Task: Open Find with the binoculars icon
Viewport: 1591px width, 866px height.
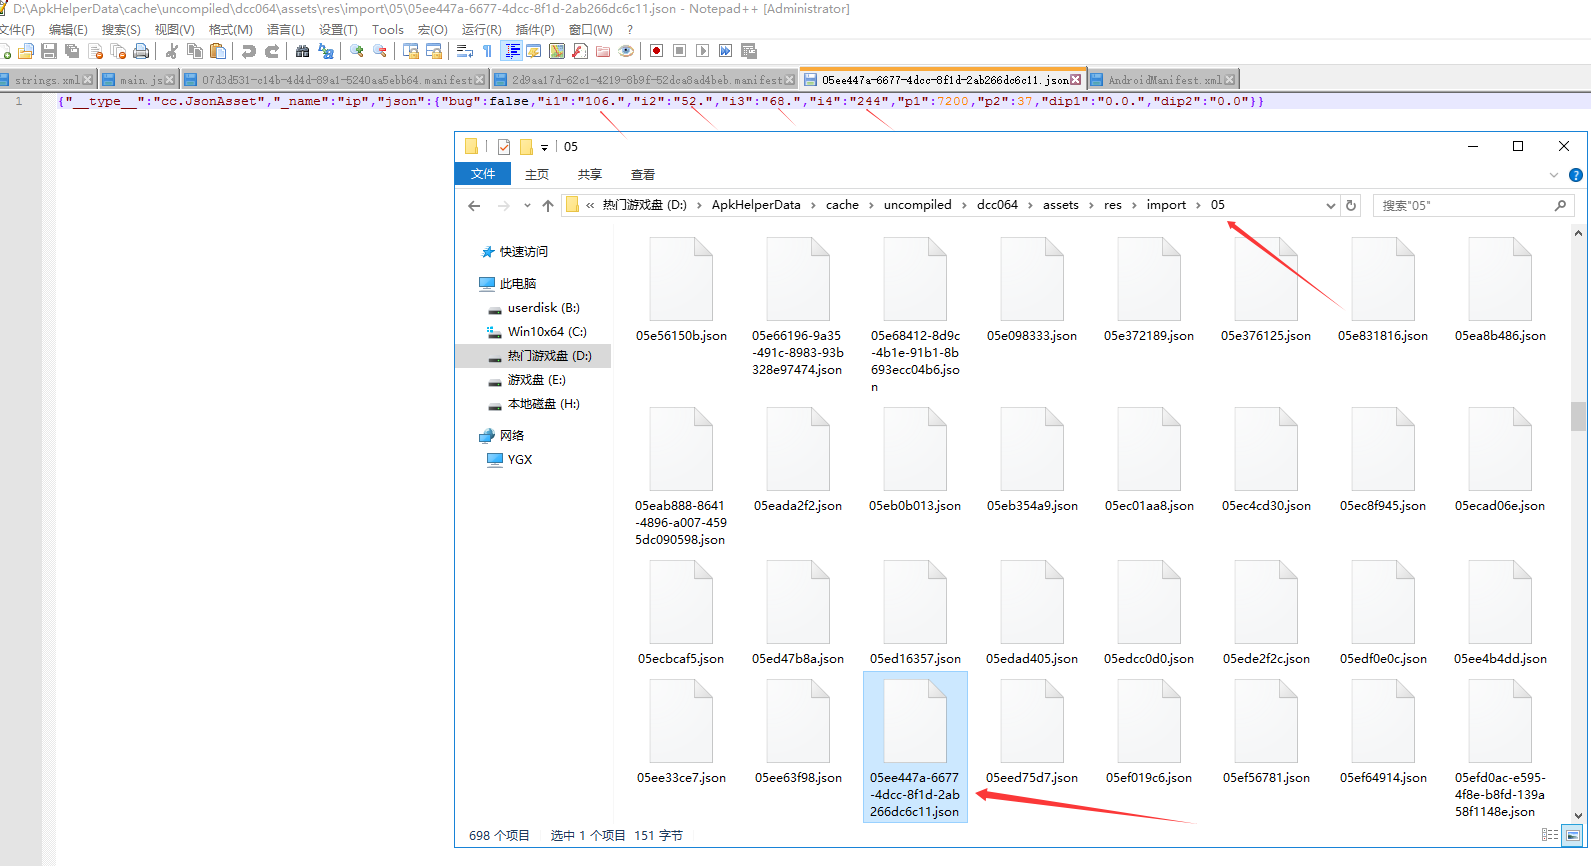Action: click(302, 51)
